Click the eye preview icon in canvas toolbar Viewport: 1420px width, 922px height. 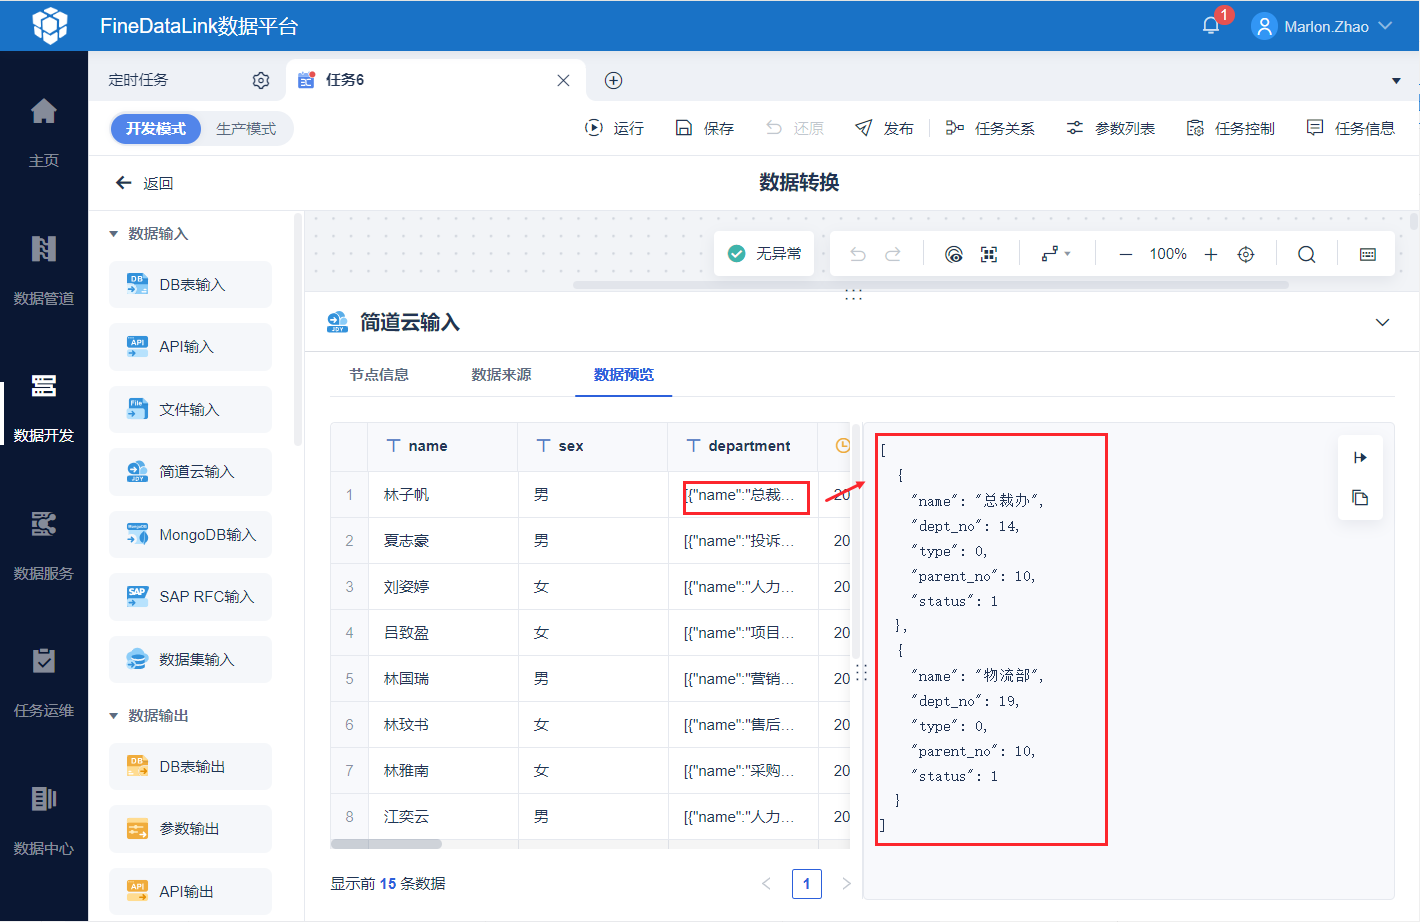(x=954, y=254)
